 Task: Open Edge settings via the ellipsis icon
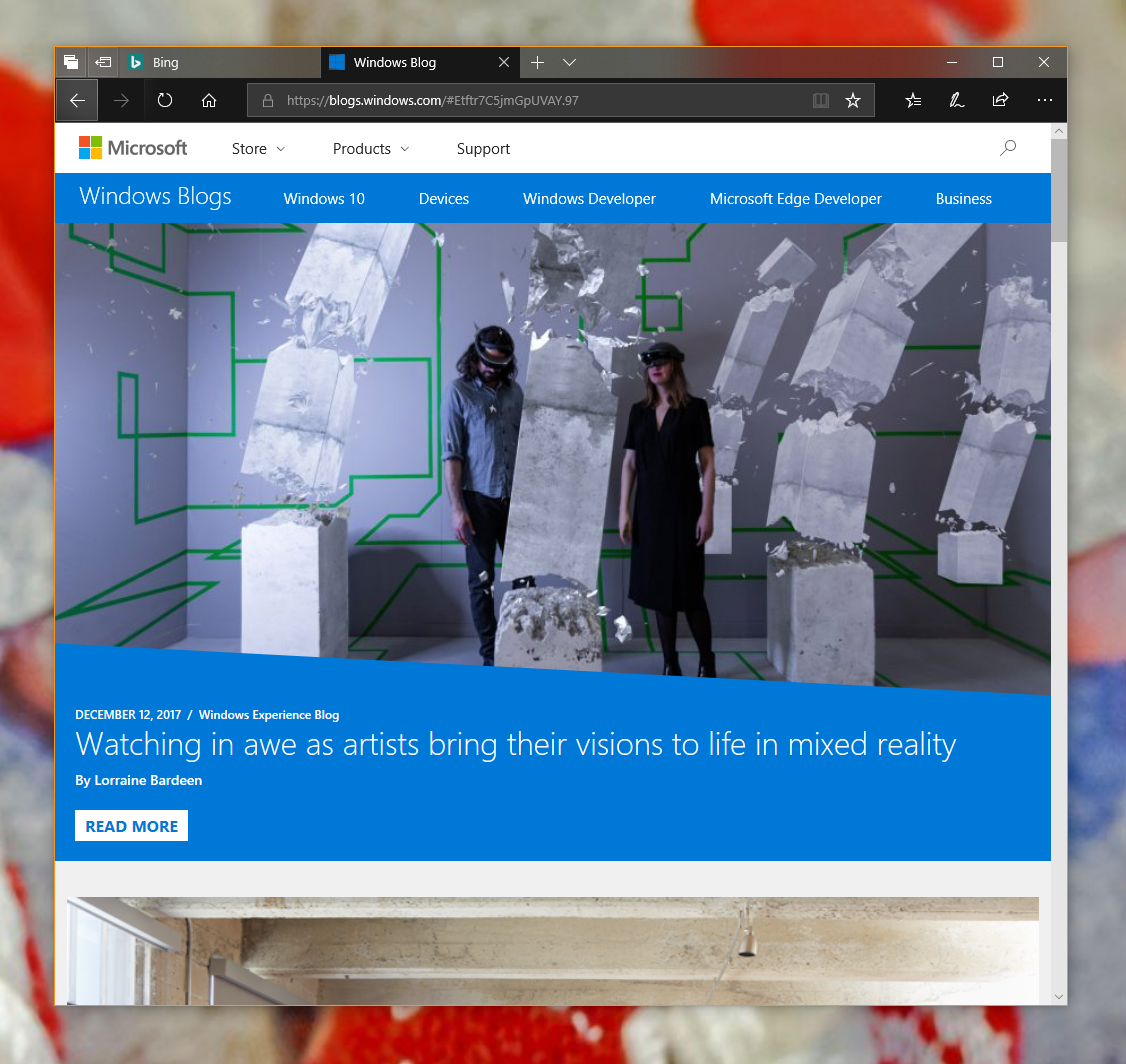(x=1044, y=100)
